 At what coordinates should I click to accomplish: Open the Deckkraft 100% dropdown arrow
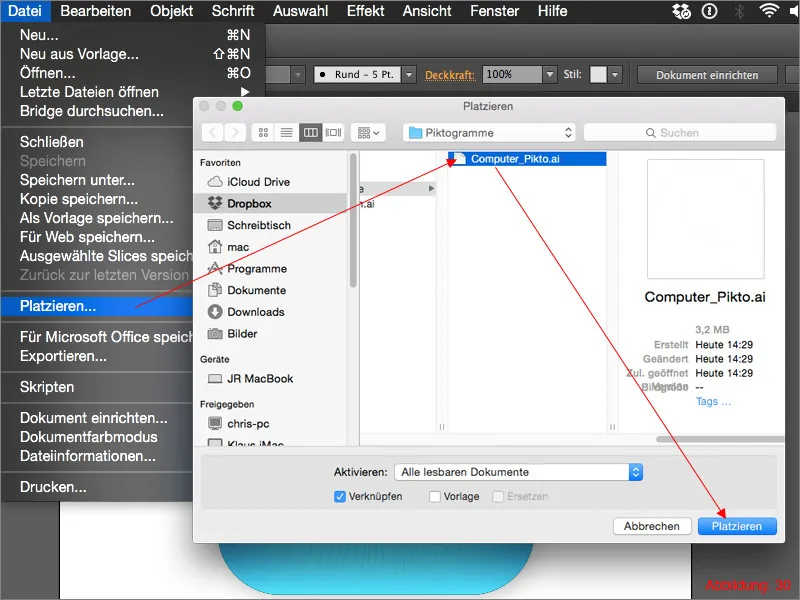tap(549, 74)
